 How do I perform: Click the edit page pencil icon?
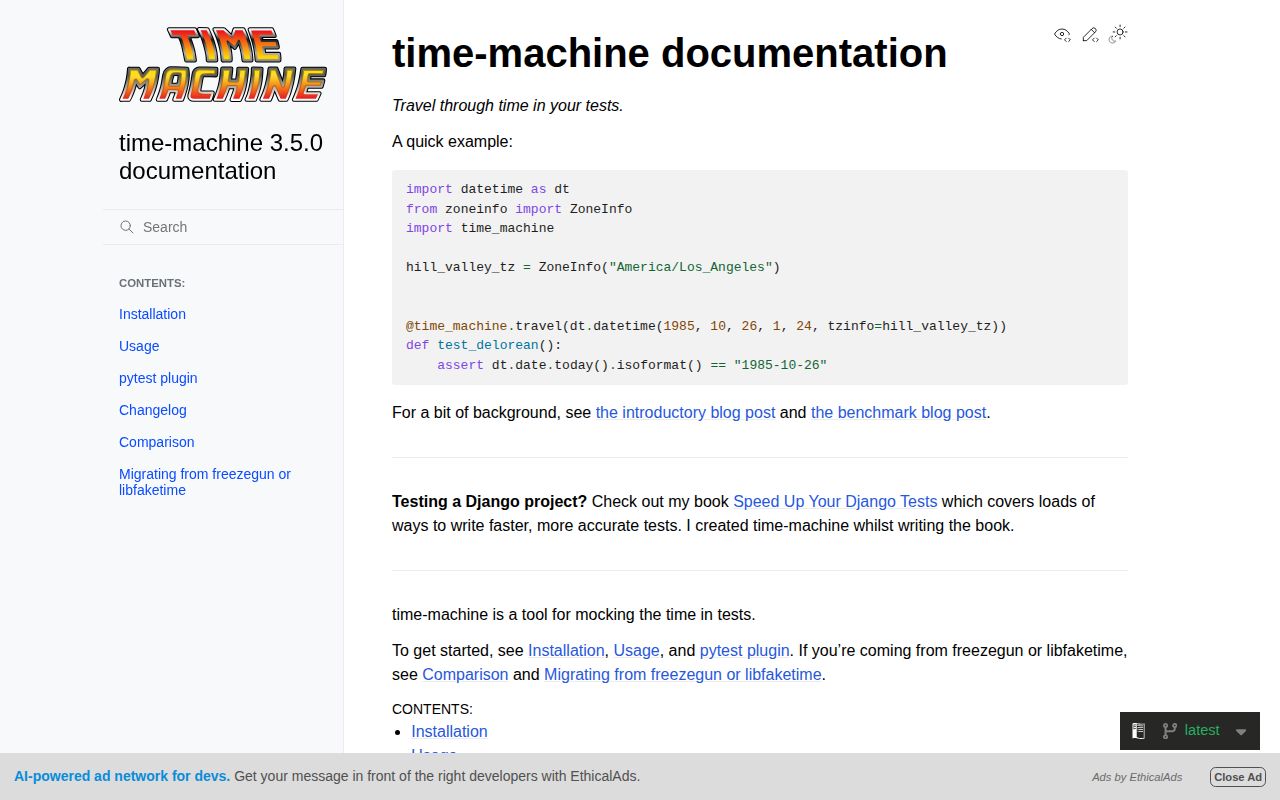tap(1091, 34)
